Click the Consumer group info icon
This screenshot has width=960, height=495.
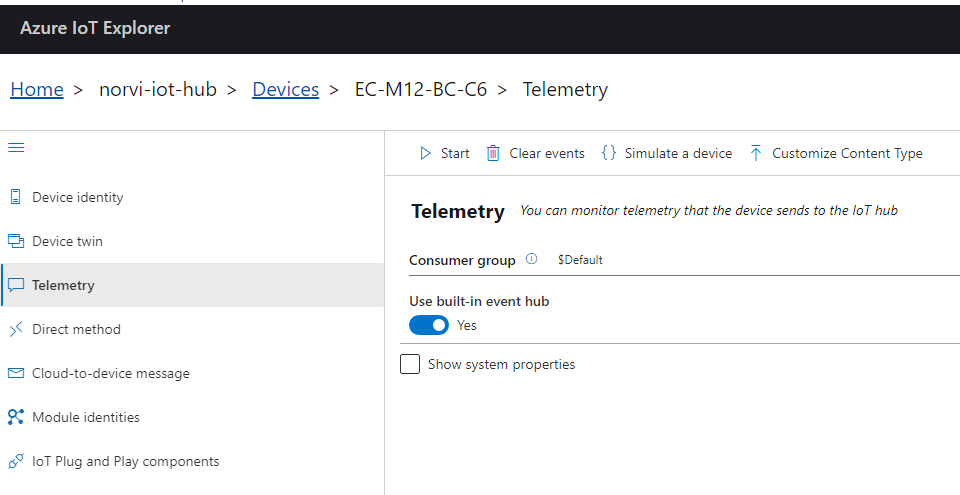(x=532, y=259)
